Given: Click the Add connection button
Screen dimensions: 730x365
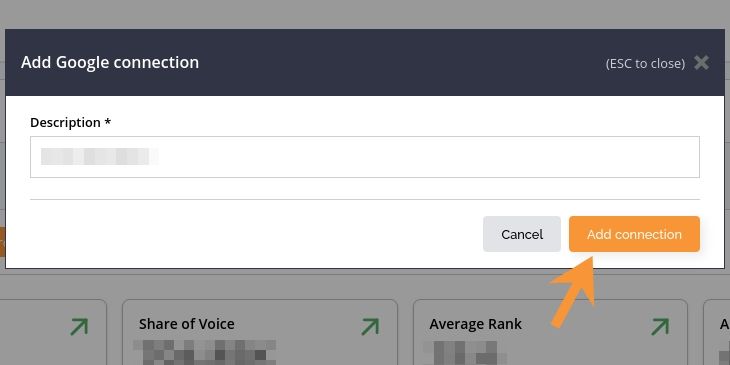Looking at the screenshot, I should click(x=634, y=234).
